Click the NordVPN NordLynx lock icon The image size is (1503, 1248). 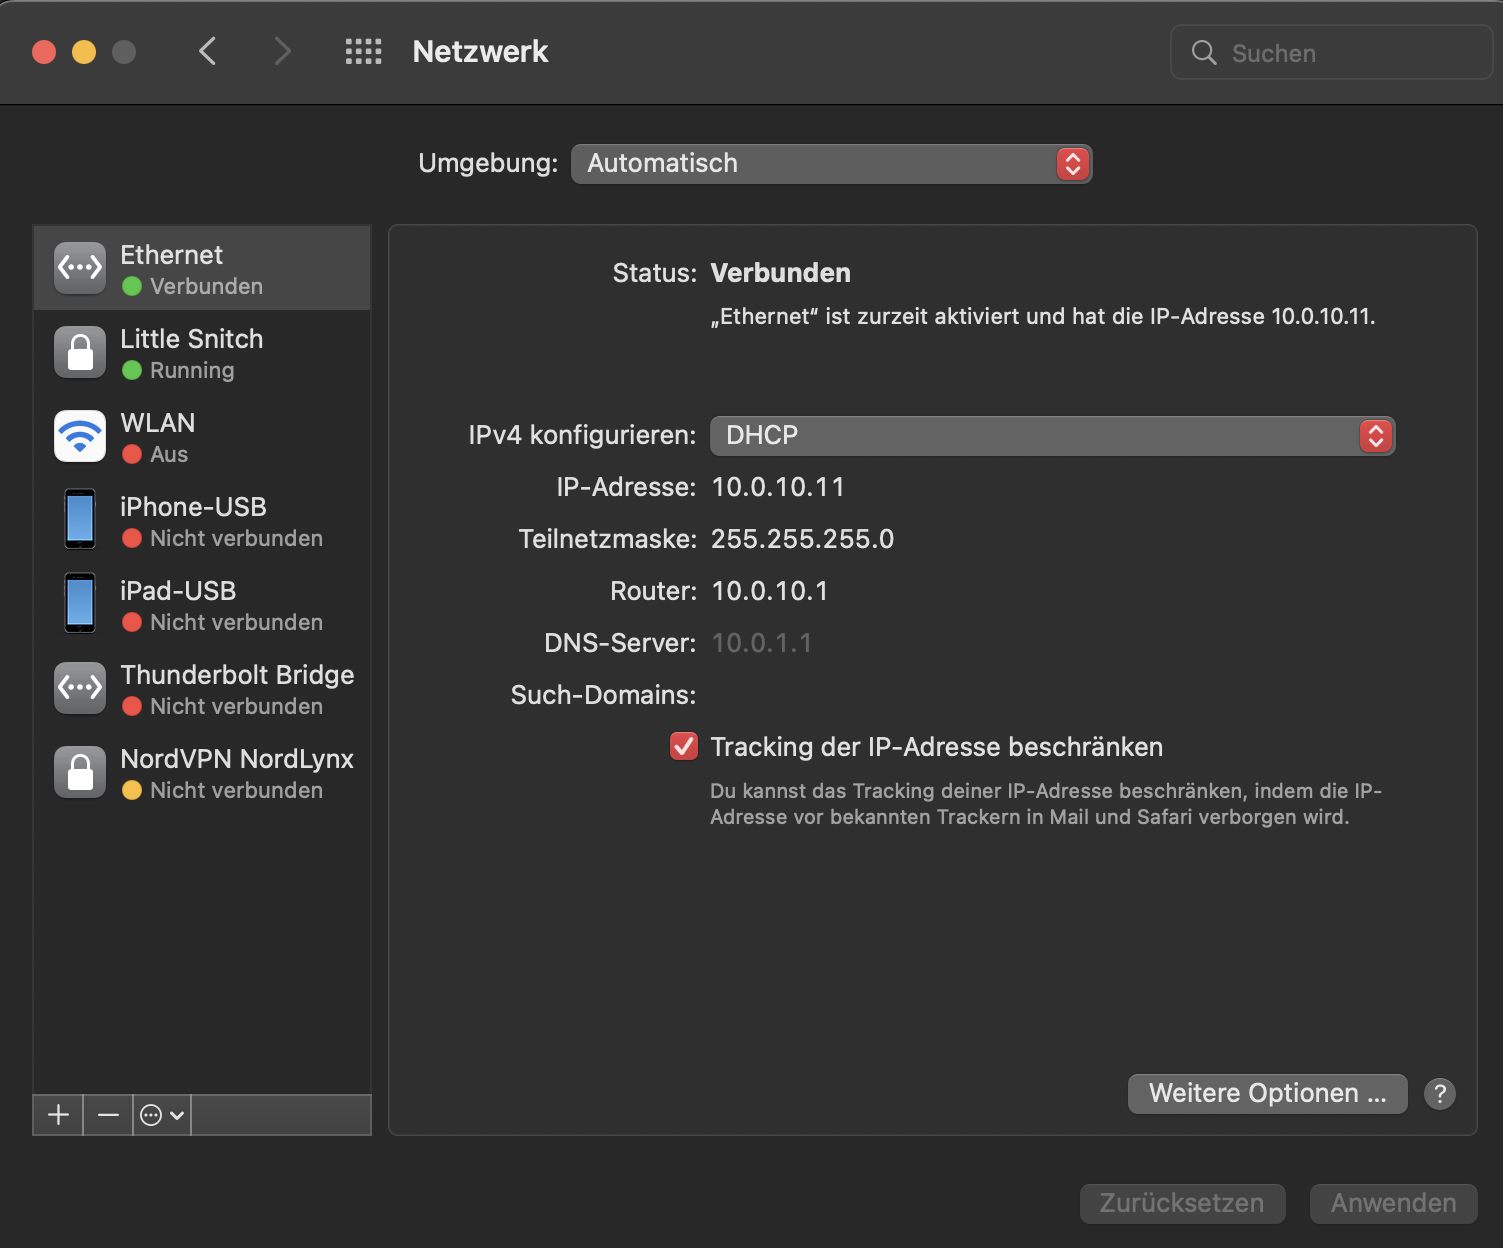tap(80, 772)
